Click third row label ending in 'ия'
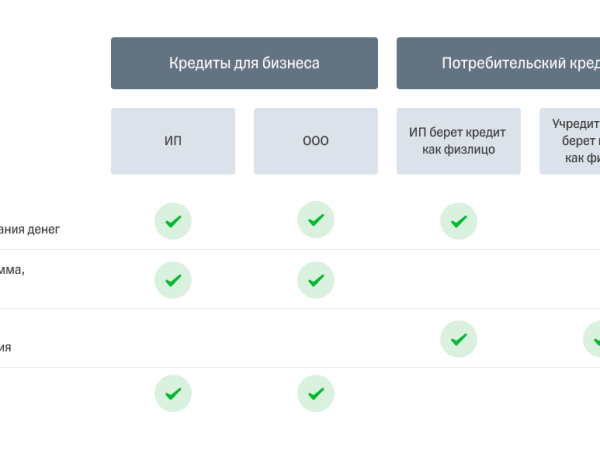 6,347
